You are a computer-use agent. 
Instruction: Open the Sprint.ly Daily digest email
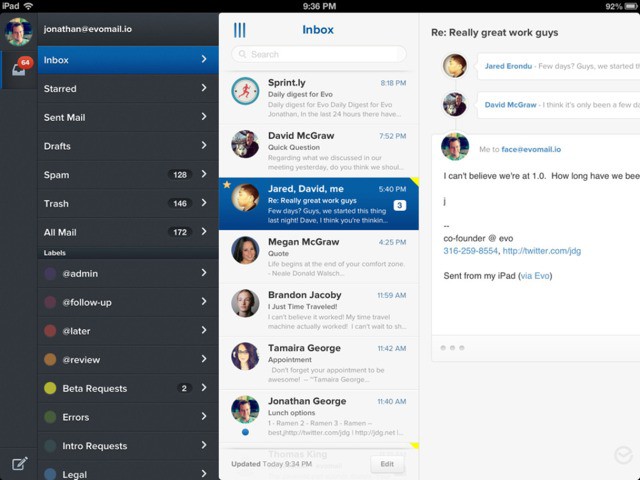(x=319, y=98)
